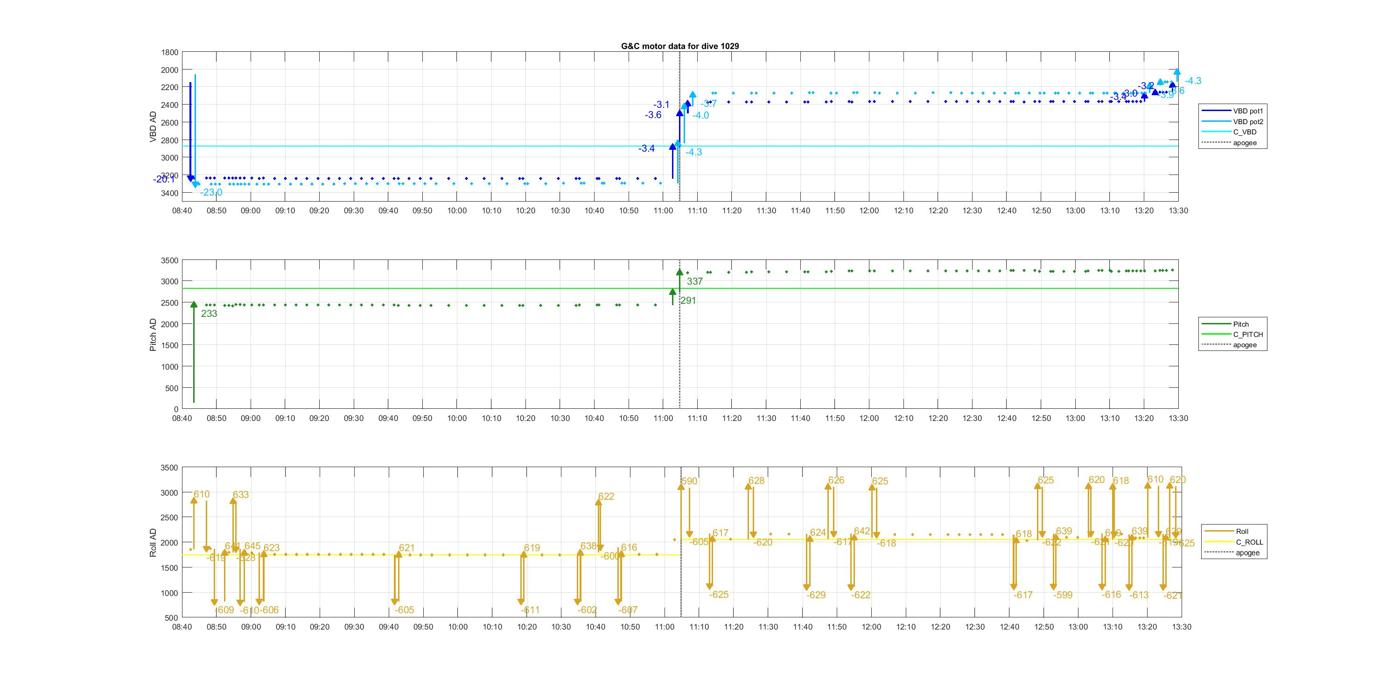Click the '-605' roll label near 09:40
Image resolution: width=1400 pixels, height=693 pixels.
[x=404, y=610]
